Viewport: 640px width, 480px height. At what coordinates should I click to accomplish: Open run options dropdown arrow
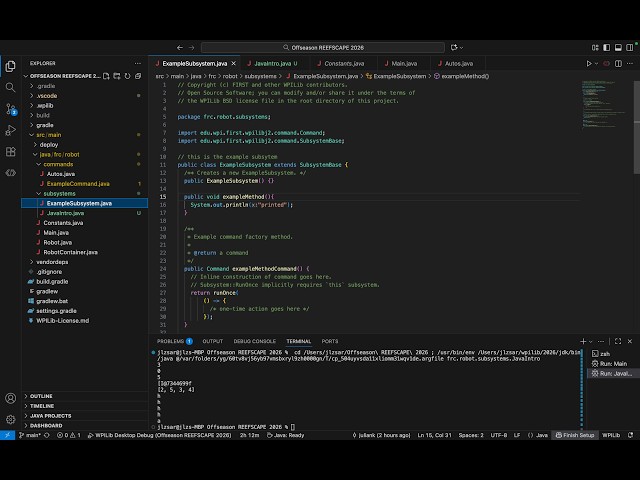596,64
